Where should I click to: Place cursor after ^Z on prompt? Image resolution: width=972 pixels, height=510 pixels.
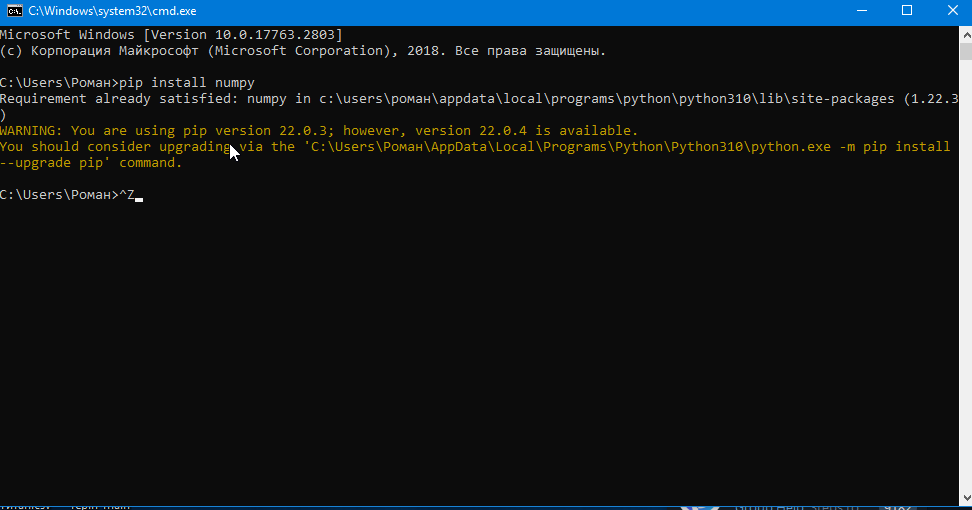tap(138, 195)
